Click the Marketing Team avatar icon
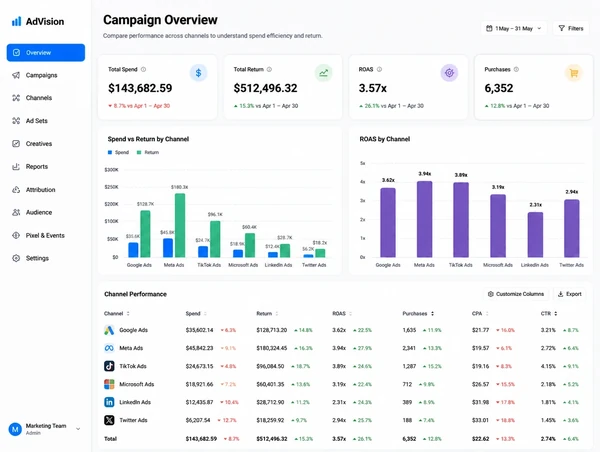Image resolution: width=600 pixels, height=452 pixels. coord(15,429)
